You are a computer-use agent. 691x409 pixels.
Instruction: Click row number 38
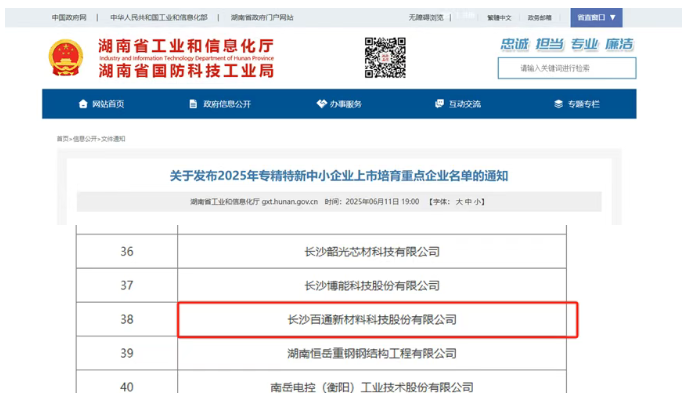click(127, 320)
